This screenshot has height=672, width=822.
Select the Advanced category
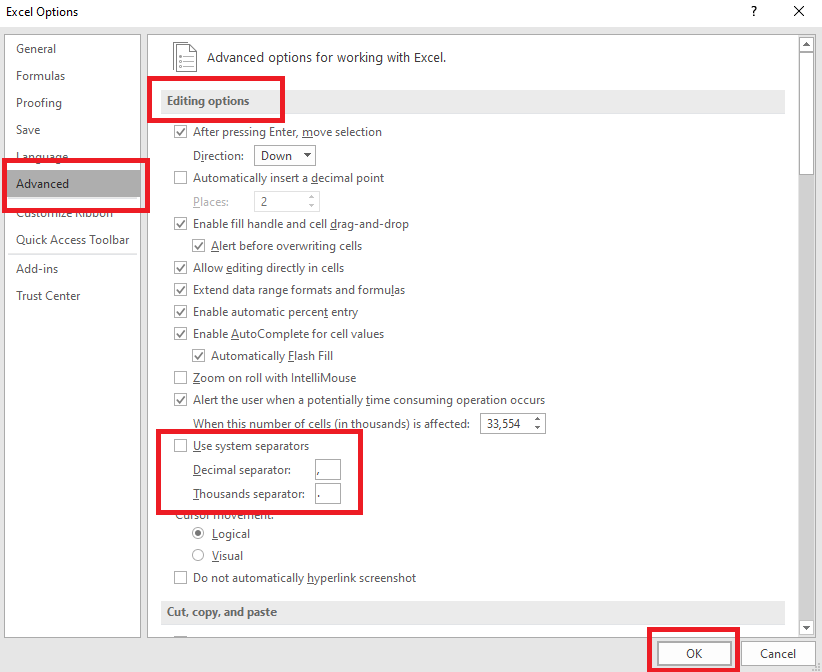[x=74, y=184]
